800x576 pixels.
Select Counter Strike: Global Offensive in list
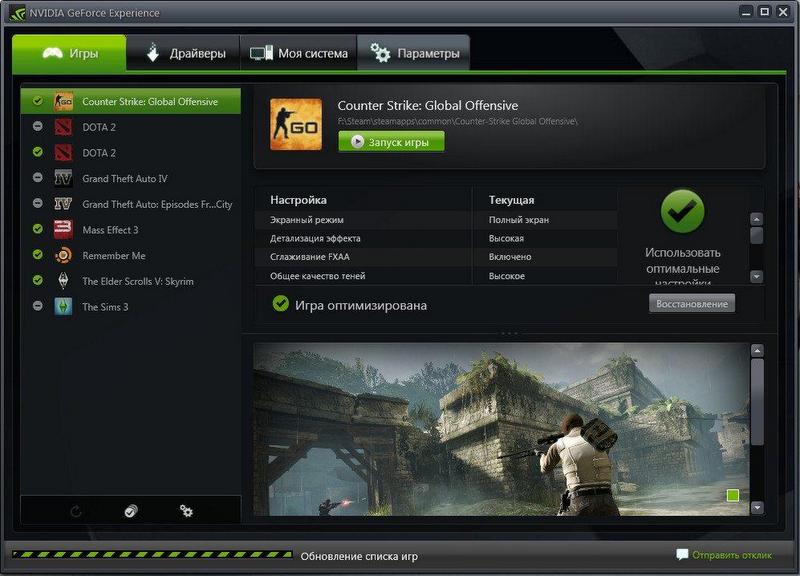tap(131, 102)
